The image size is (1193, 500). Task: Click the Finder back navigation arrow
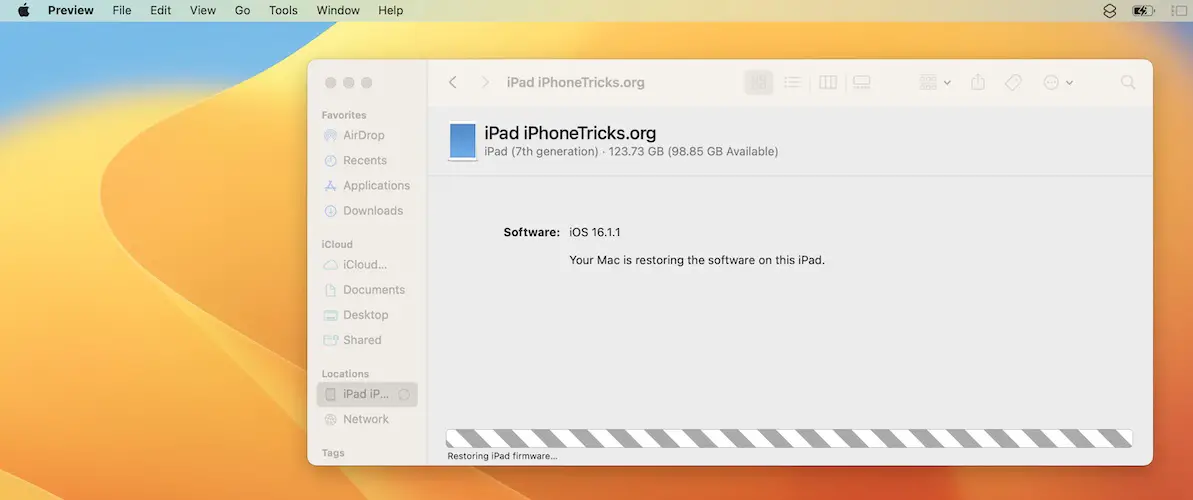coord(453,83)
